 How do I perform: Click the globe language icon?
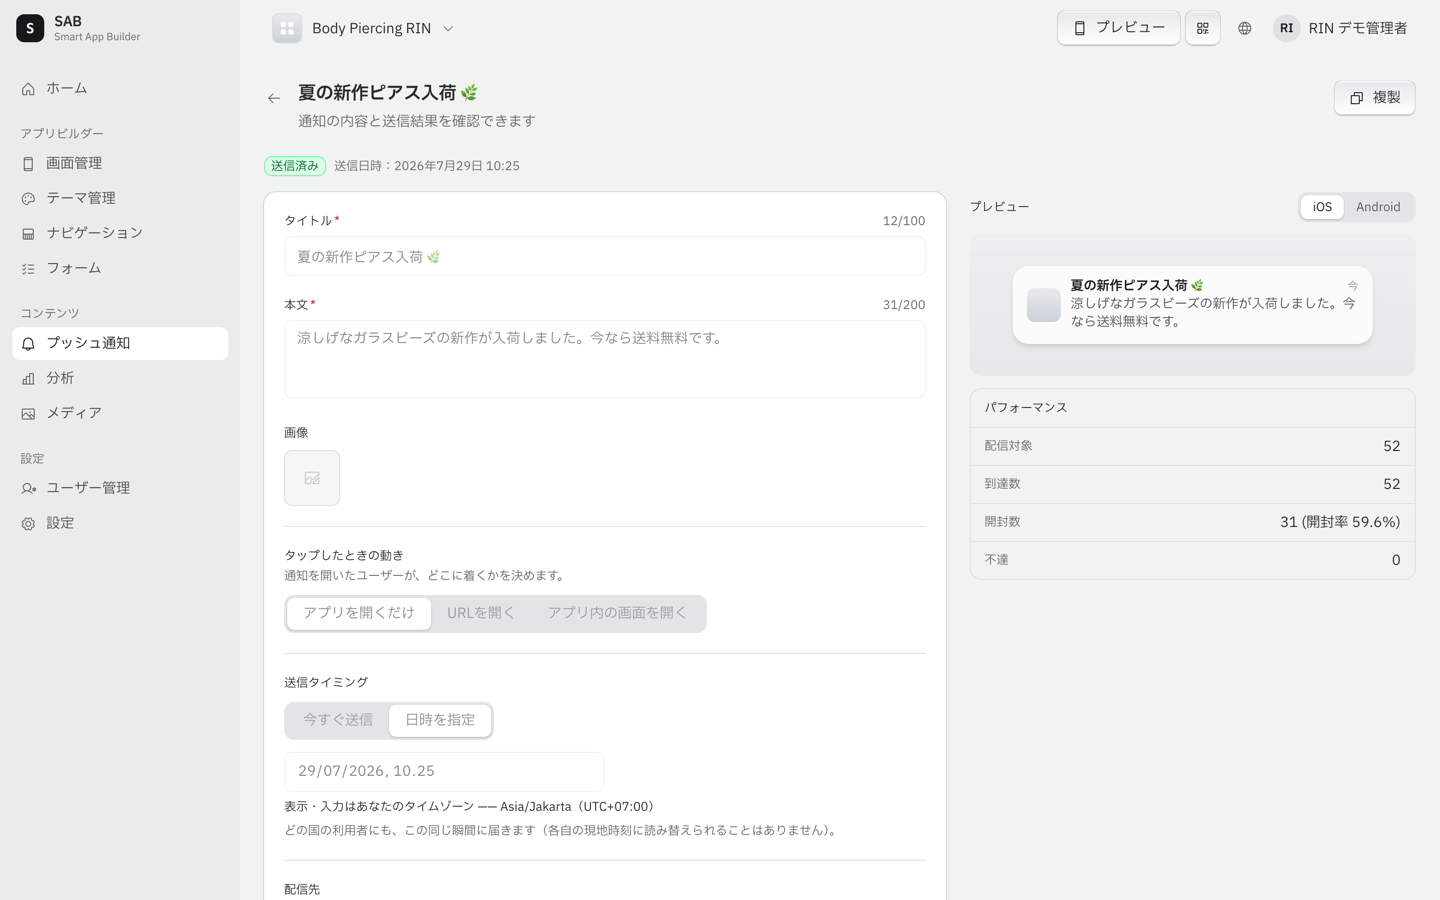pos(1244,28)
